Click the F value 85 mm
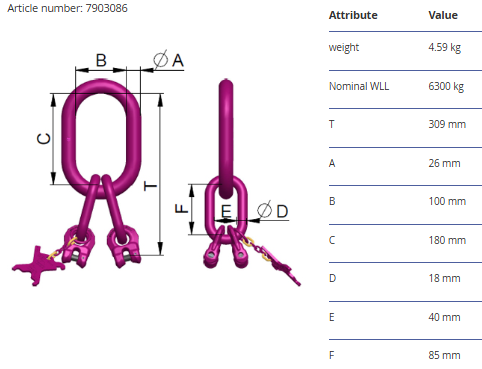 tap(444, 355)
